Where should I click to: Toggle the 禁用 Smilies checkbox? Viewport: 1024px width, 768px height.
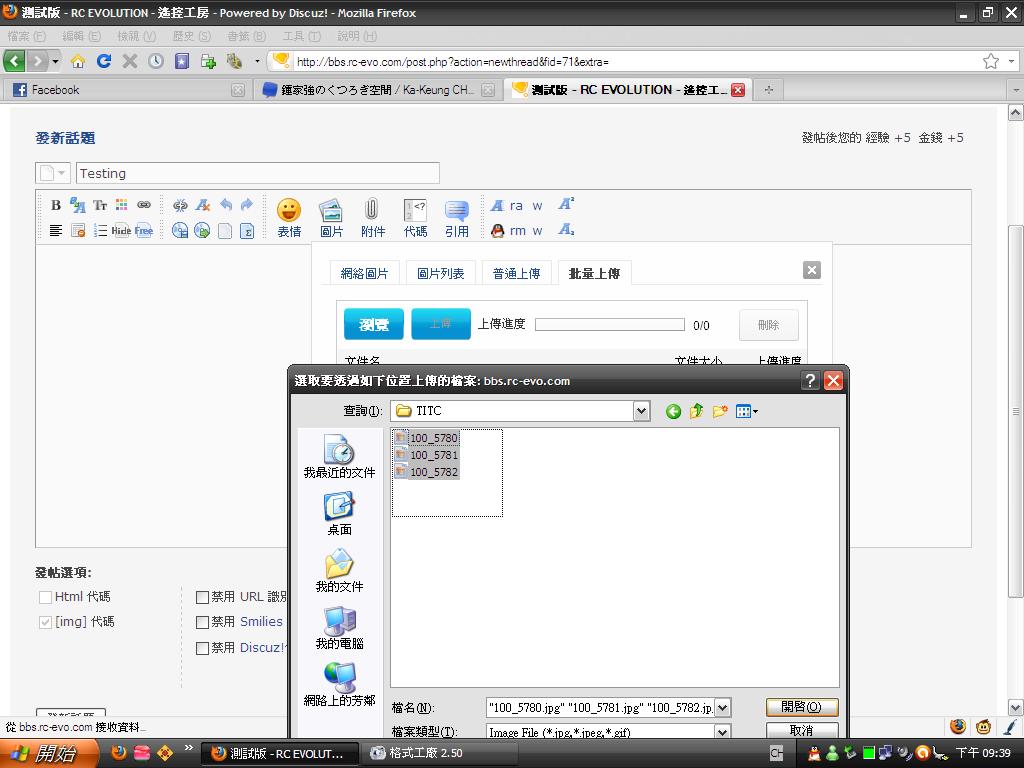[203, 622]
